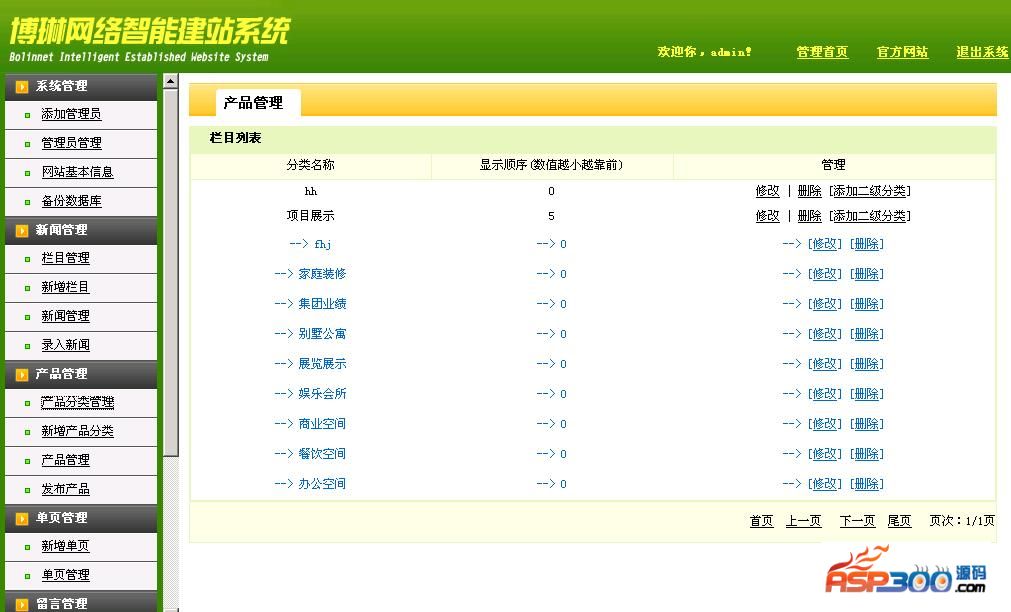Viewport: 1011px width, 612px height.
Task: Click 添加二级分类 for 项目展示 category
Action: tap(870, 216)
